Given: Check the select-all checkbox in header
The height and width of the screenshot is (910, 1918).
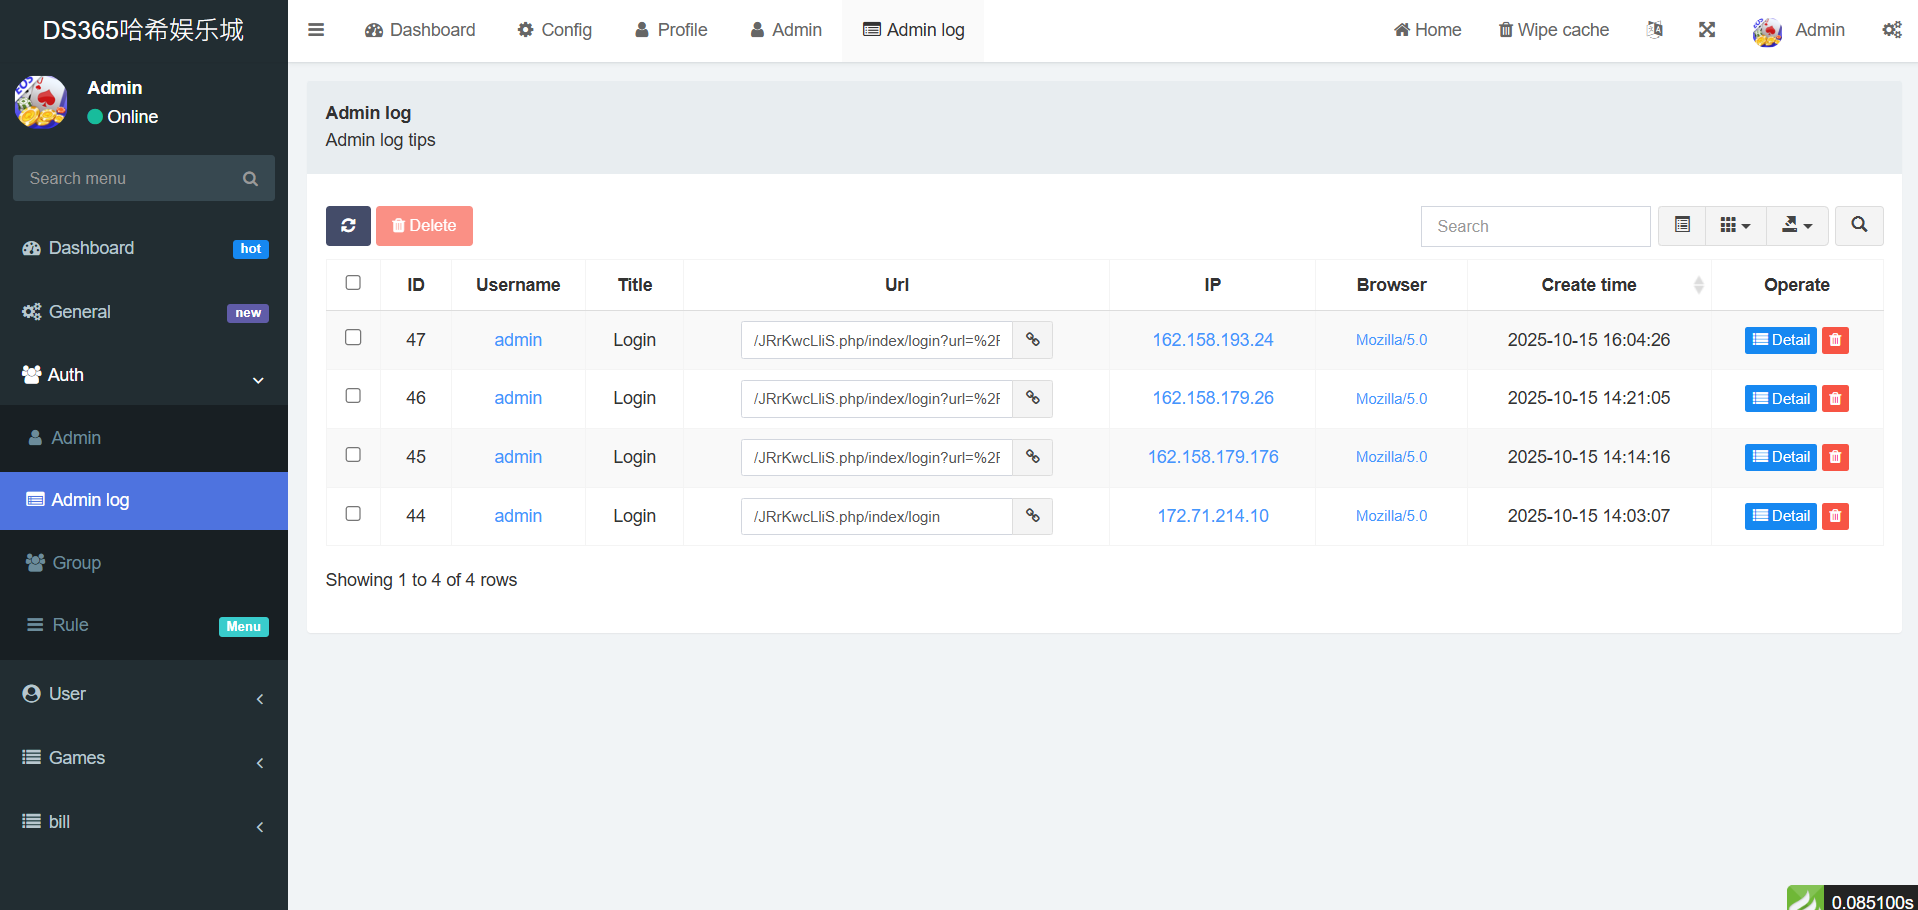Looking at the screenshot, I should (353, 283).
